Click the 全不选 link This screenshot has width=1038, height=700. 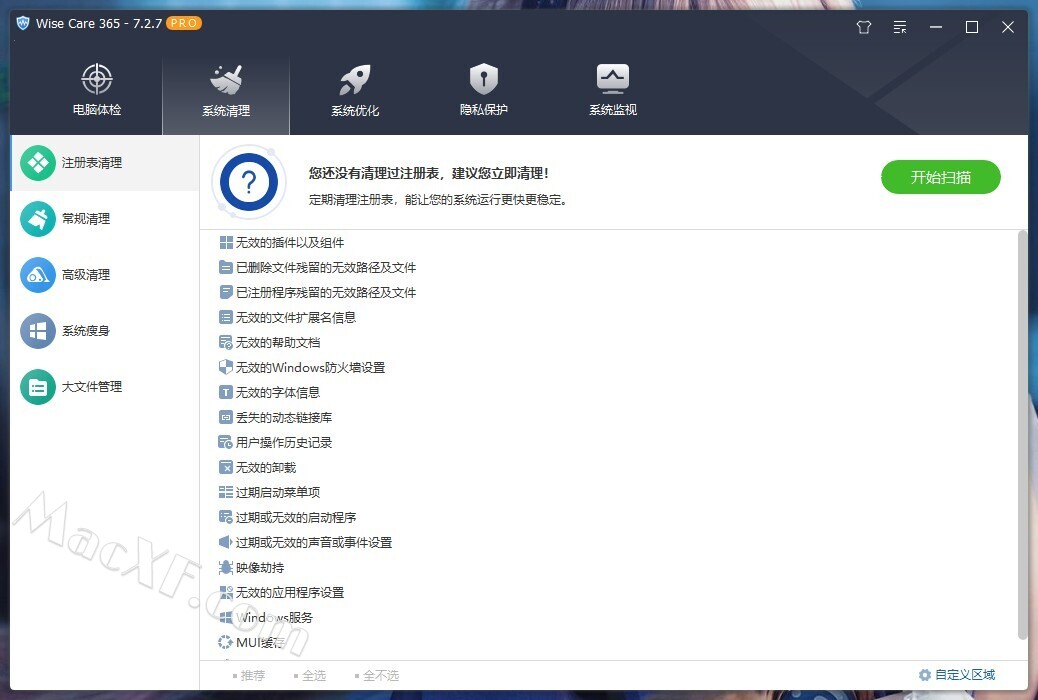(x=377, y=675)
